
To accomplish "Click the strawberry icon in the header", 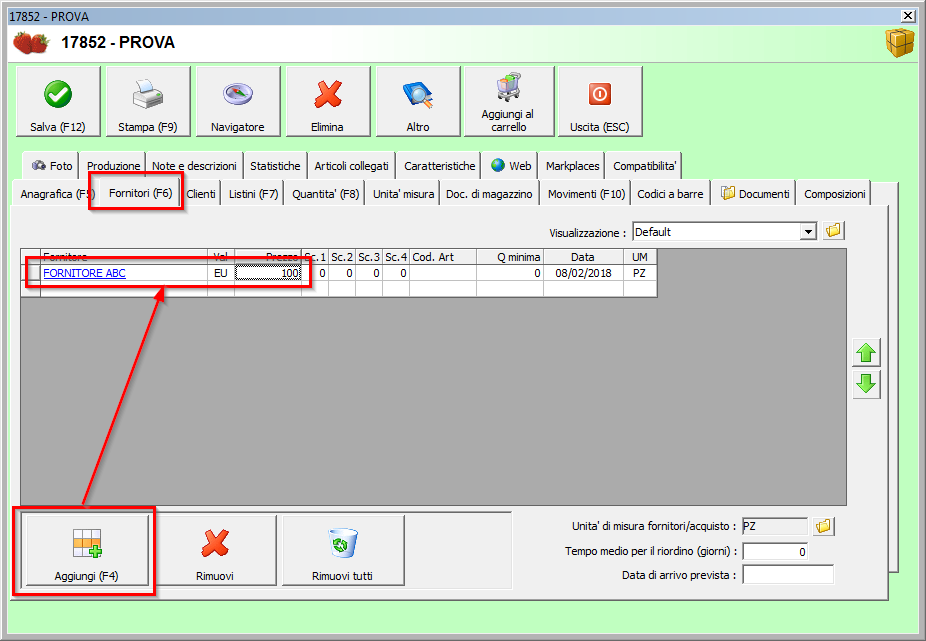I will click(x=31, y=43).
